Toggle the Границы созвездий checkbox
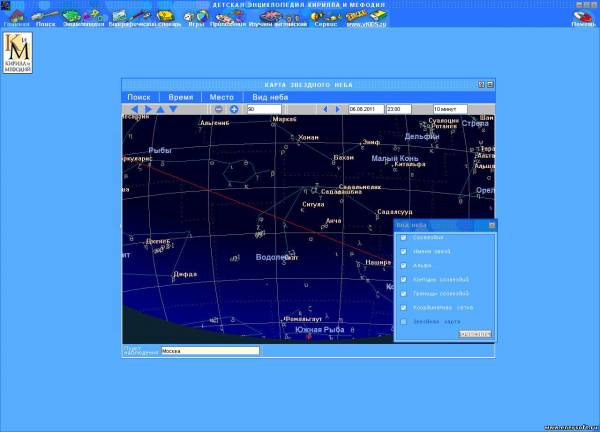This screenshot has height=432, width=600. coord(403,293)
